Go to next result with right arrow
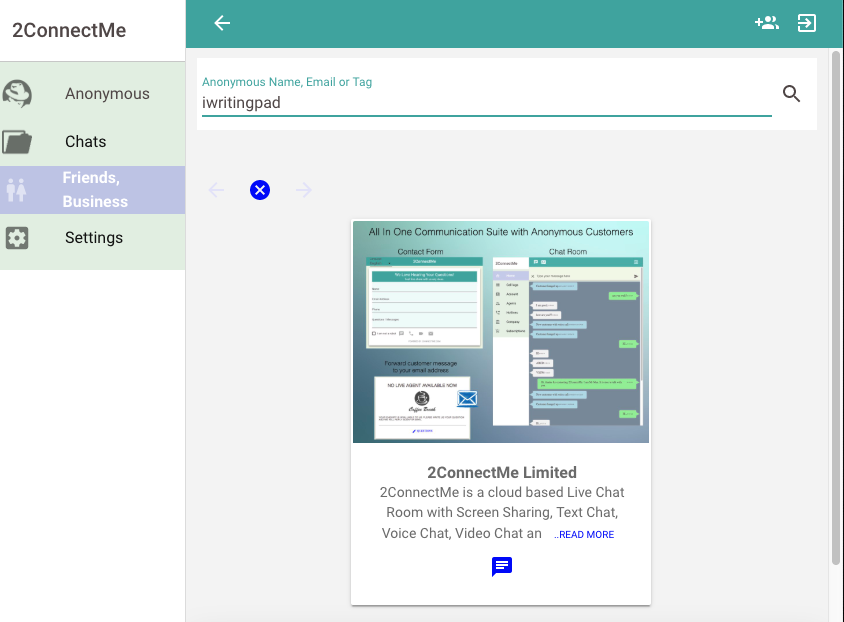The image size is (844, 622). pos(304,190)
